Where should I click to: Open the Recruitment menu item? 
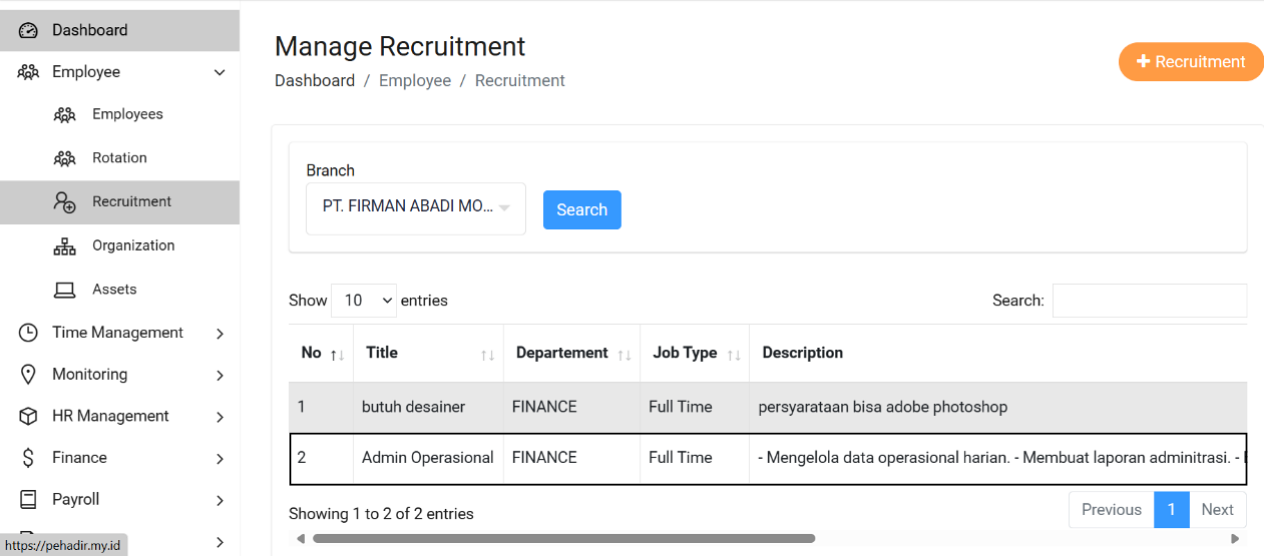[131, 202]
